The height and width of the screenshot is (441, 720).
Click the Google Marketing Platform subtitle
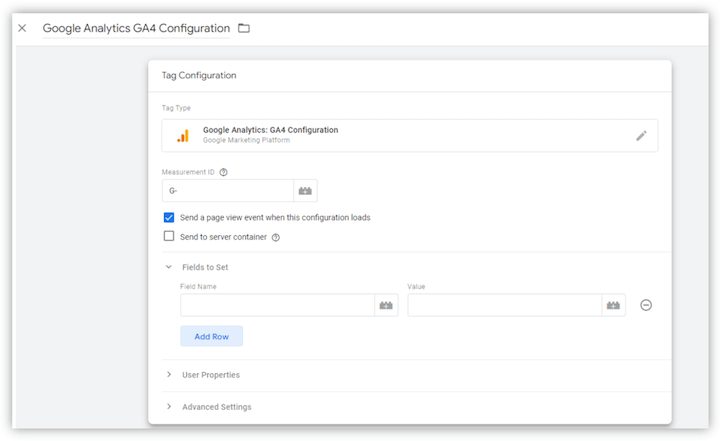click(246, 140)
